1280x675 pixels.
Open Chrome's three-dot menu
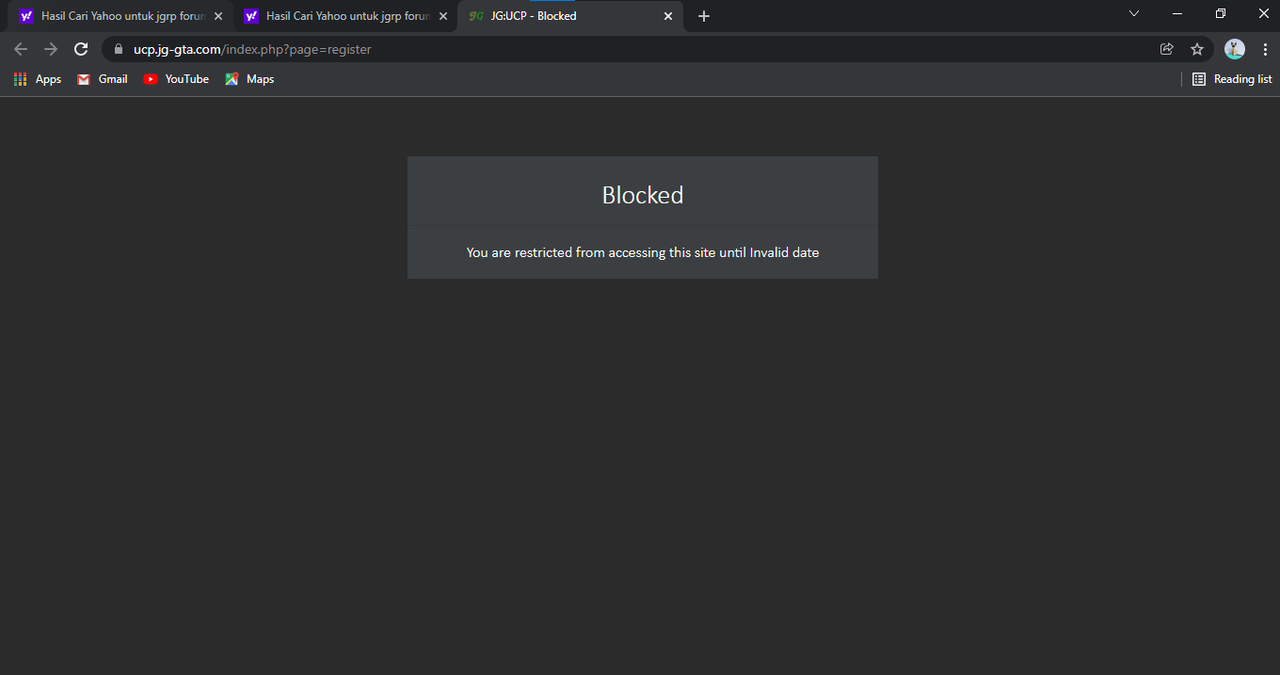pos(1266,49)
